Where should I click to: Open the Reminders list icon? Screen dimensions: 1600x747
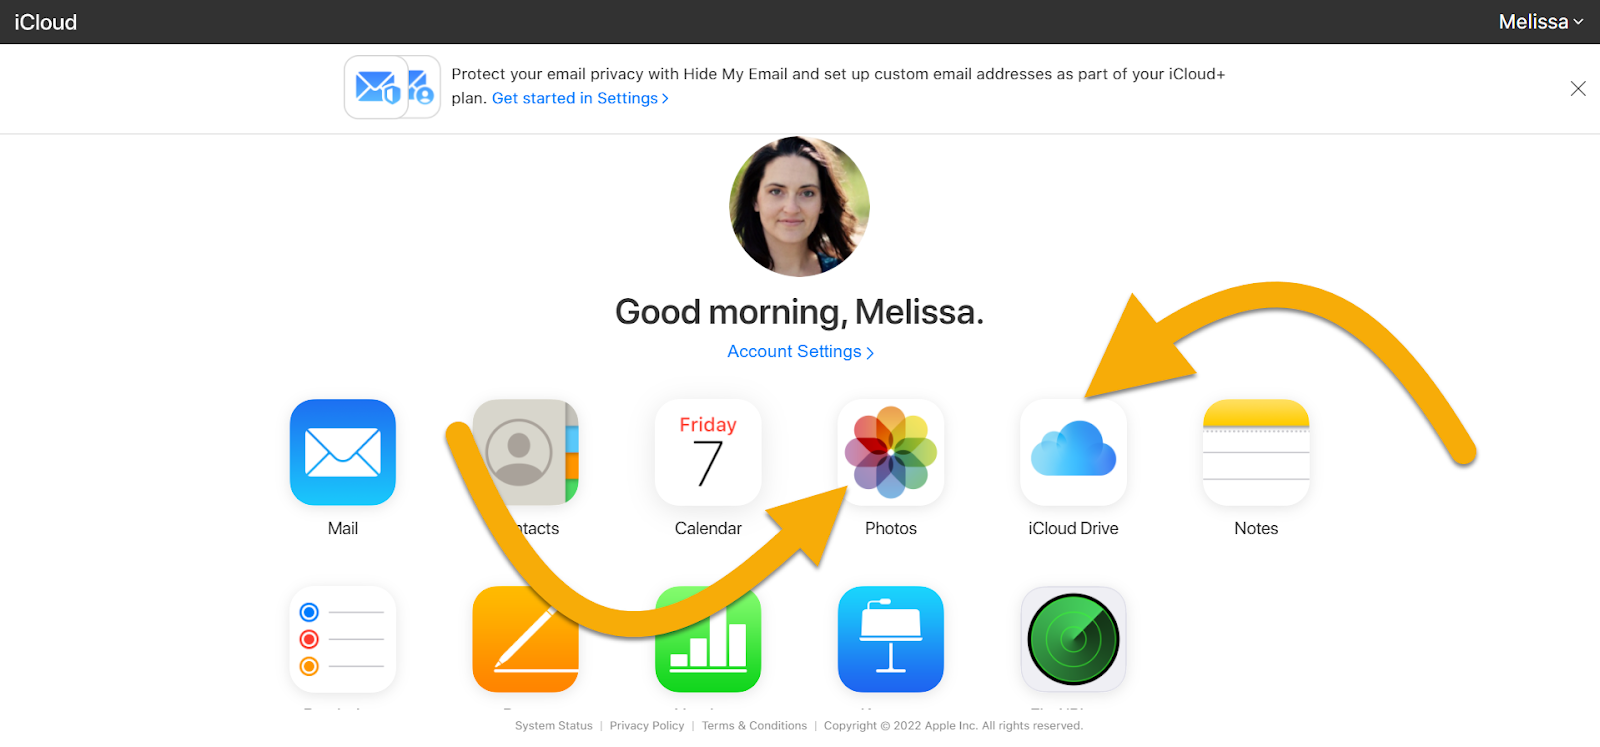point(343,639)
